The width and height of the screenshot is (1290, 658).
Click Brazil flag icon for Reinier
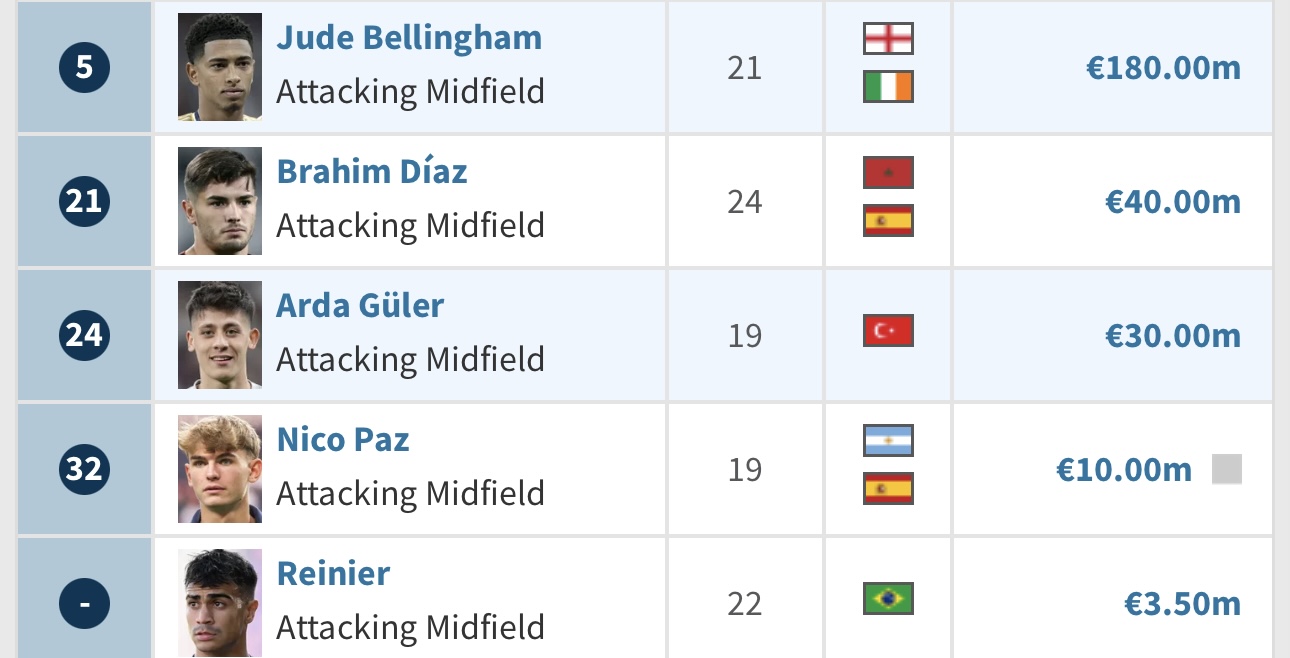tap(888, 598)
